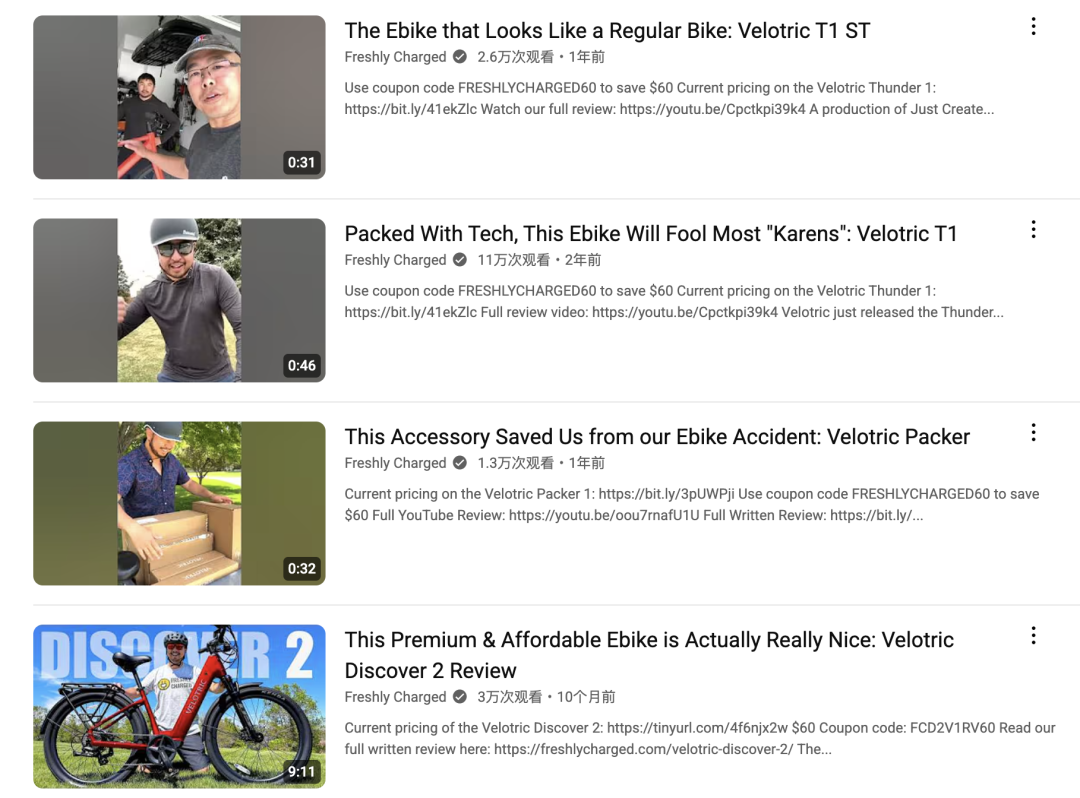1080x798 pixels.
Task: Visit Freshly Charged channel from first video
Action: [395, 57]
